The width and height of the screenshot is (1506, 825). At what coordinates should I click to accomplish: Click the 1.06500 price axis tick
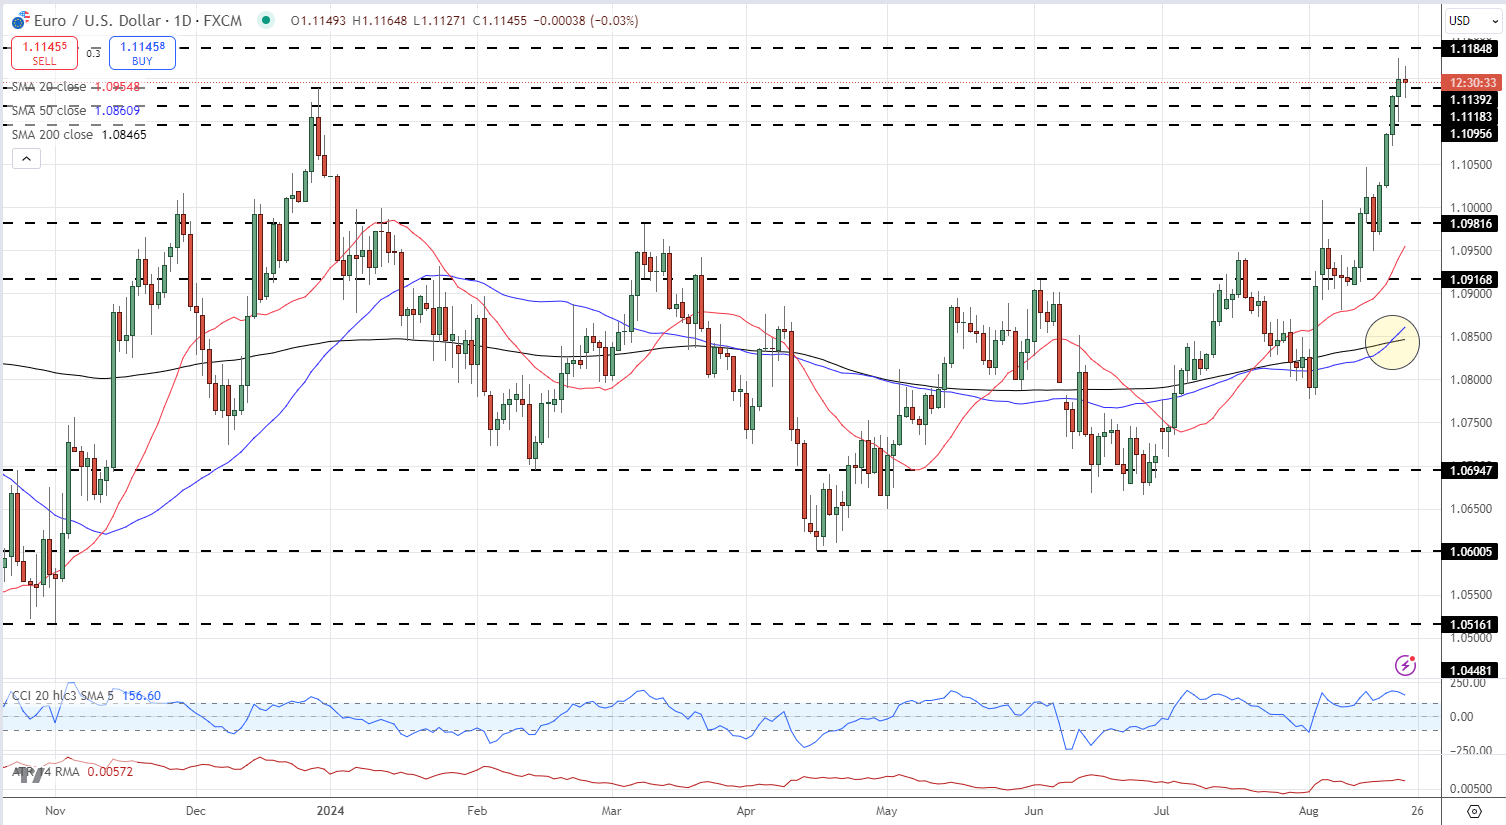click(1471, 508)
